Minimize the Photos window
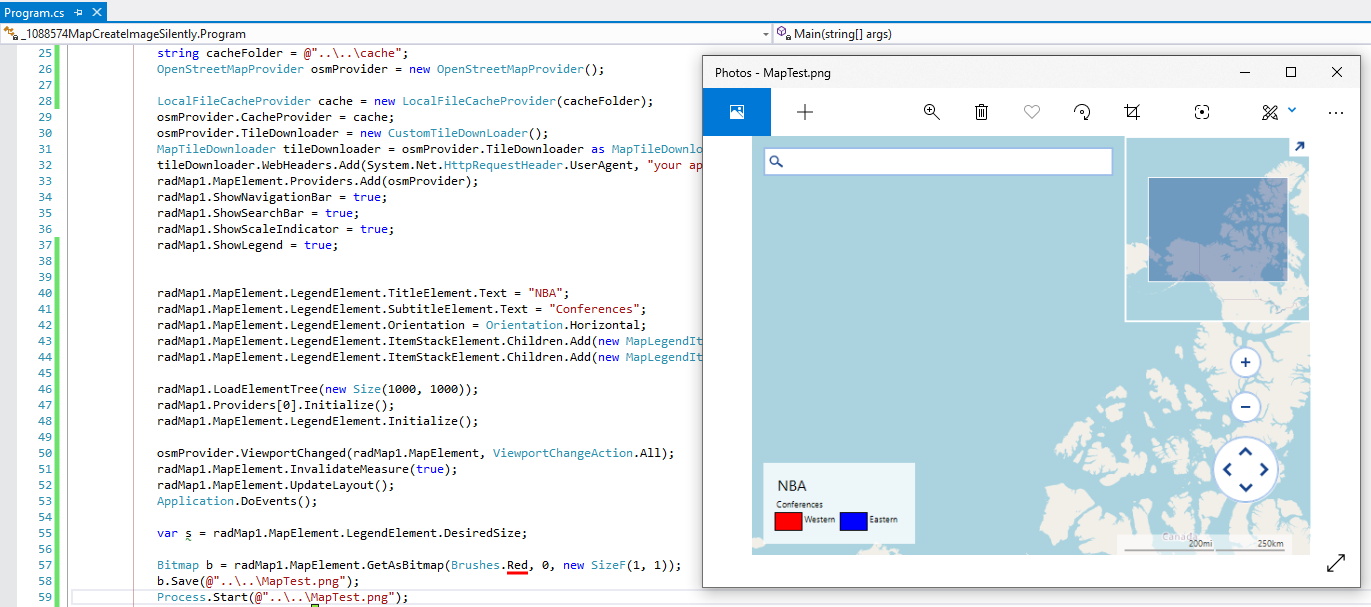This screenshot has width=1371, height=607. point(1245,72)
